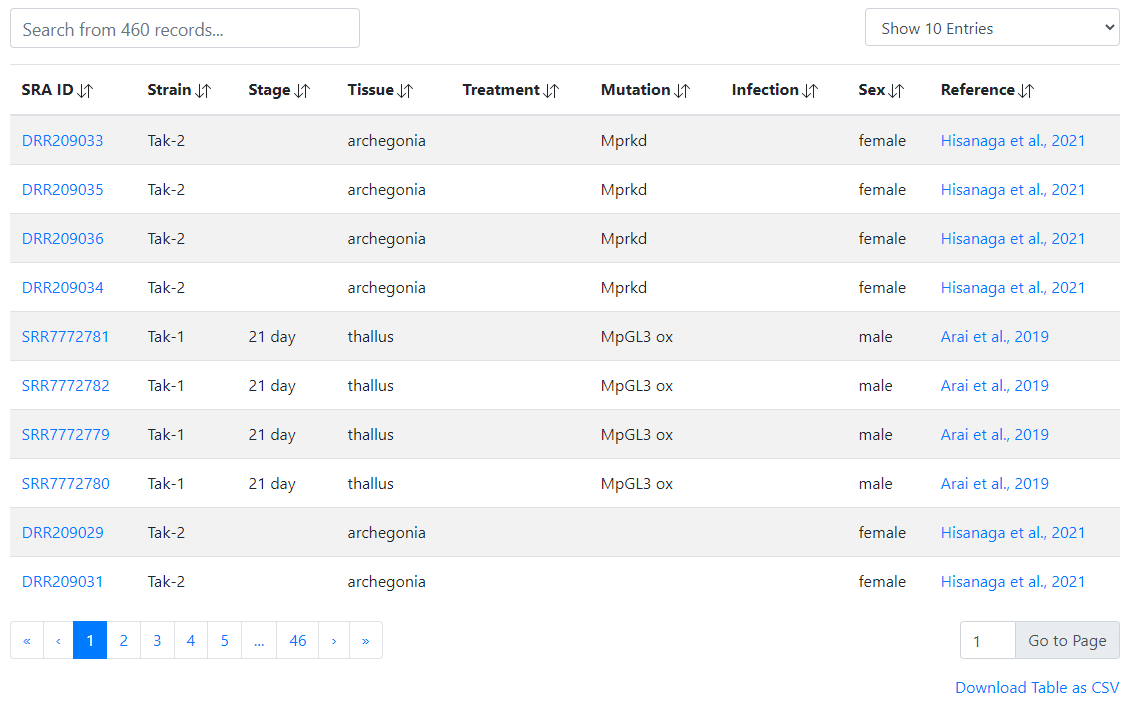Sort table by SRA ID column
This screenshot has width=1133, height=707.
[x=85, y=91]
